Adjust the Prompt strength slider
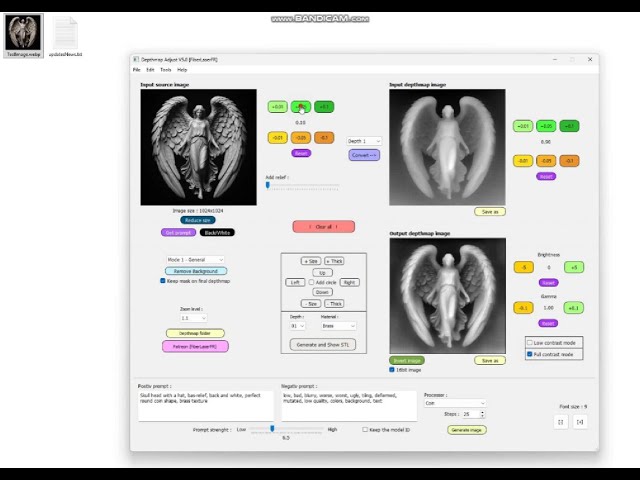 [272, 429]
